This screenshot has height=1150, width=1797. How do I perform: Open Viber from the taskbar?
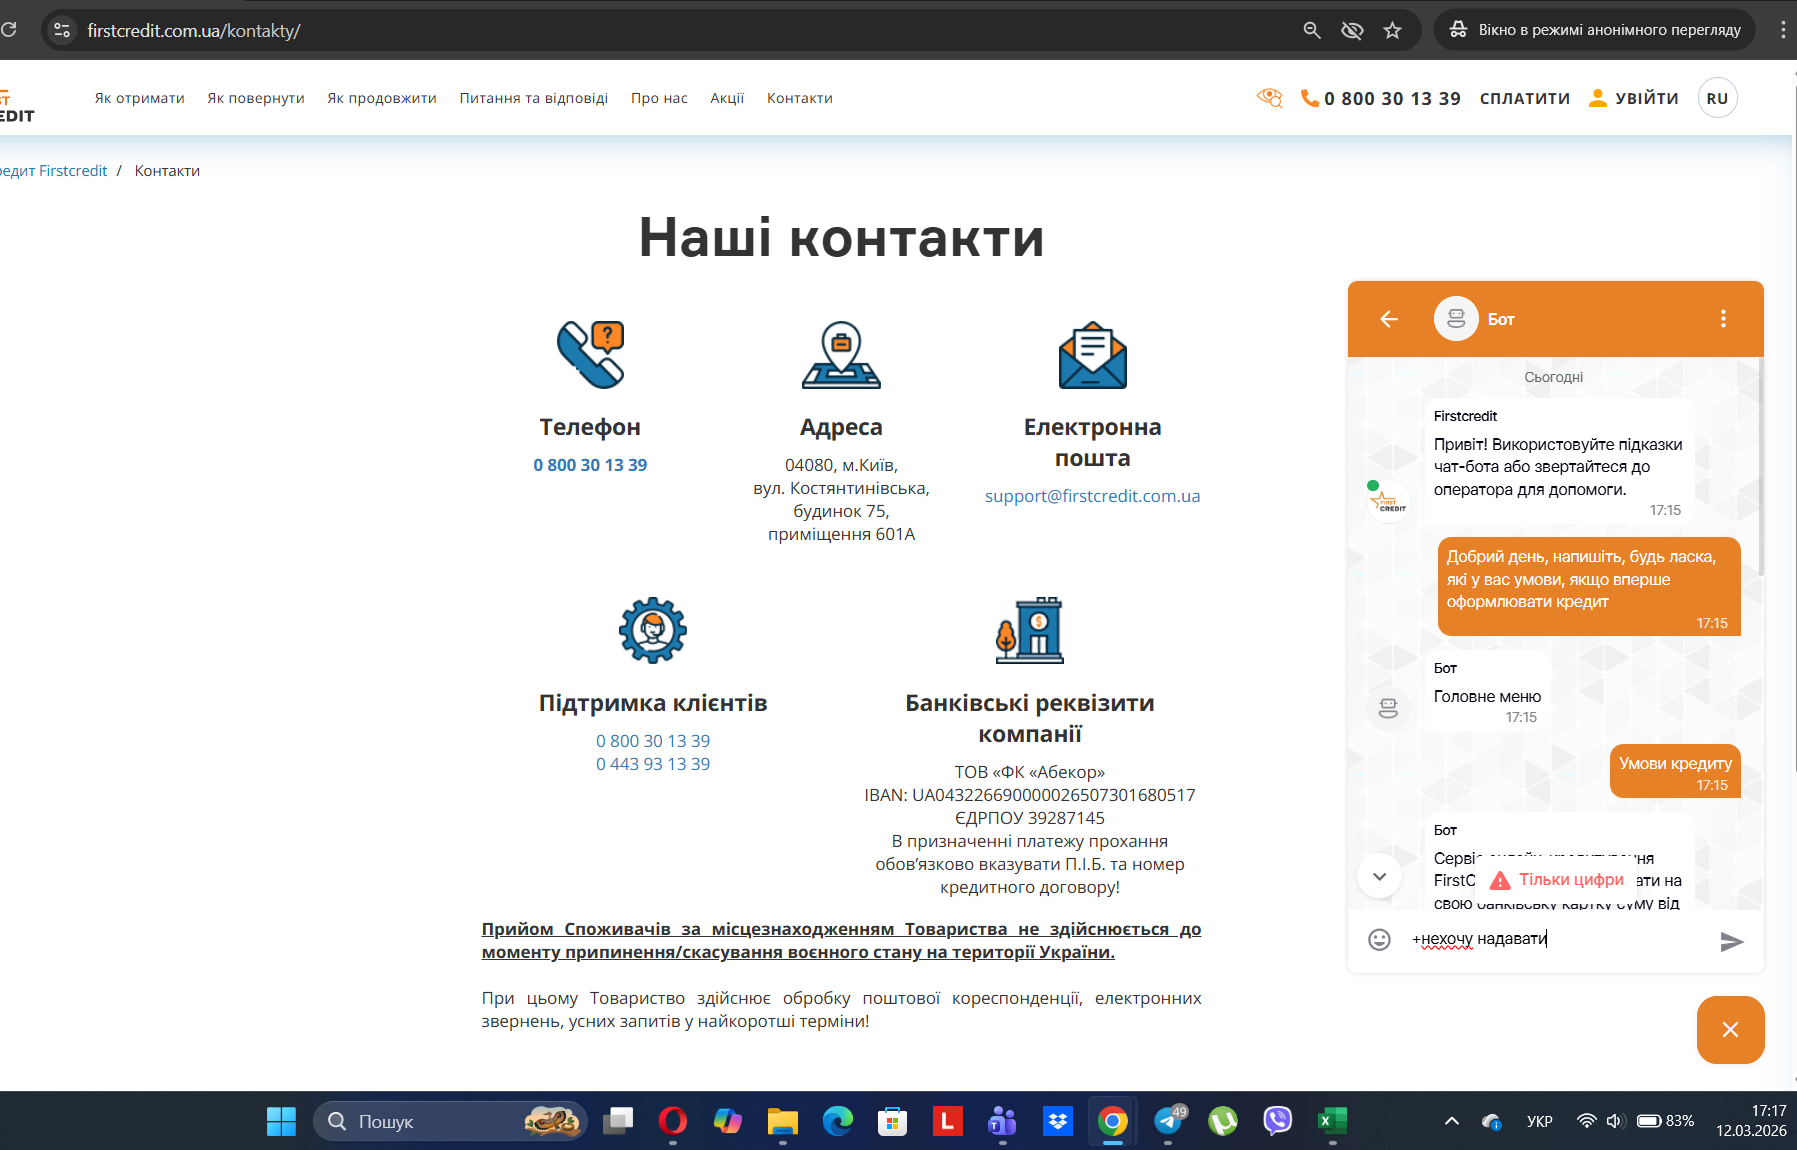pos(1278,1121)
